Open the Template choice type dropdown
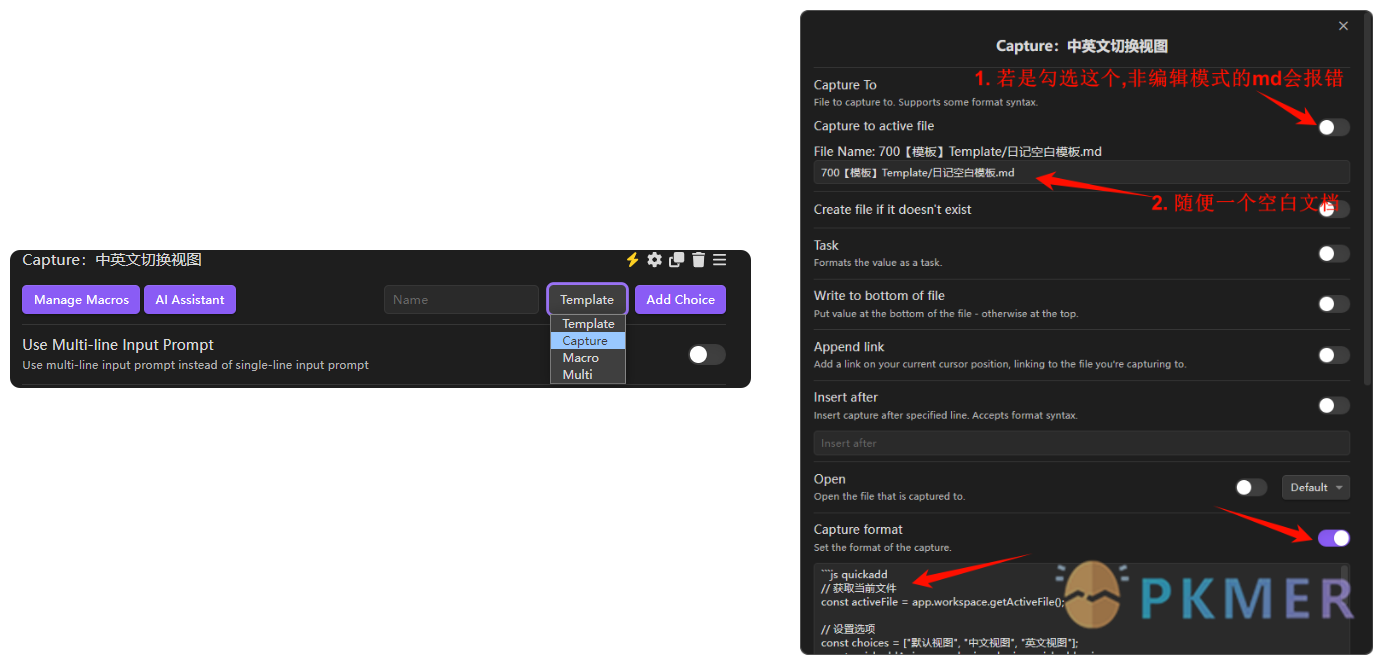The width and height of the screenshot is (1383, 665). click(587, 300)
